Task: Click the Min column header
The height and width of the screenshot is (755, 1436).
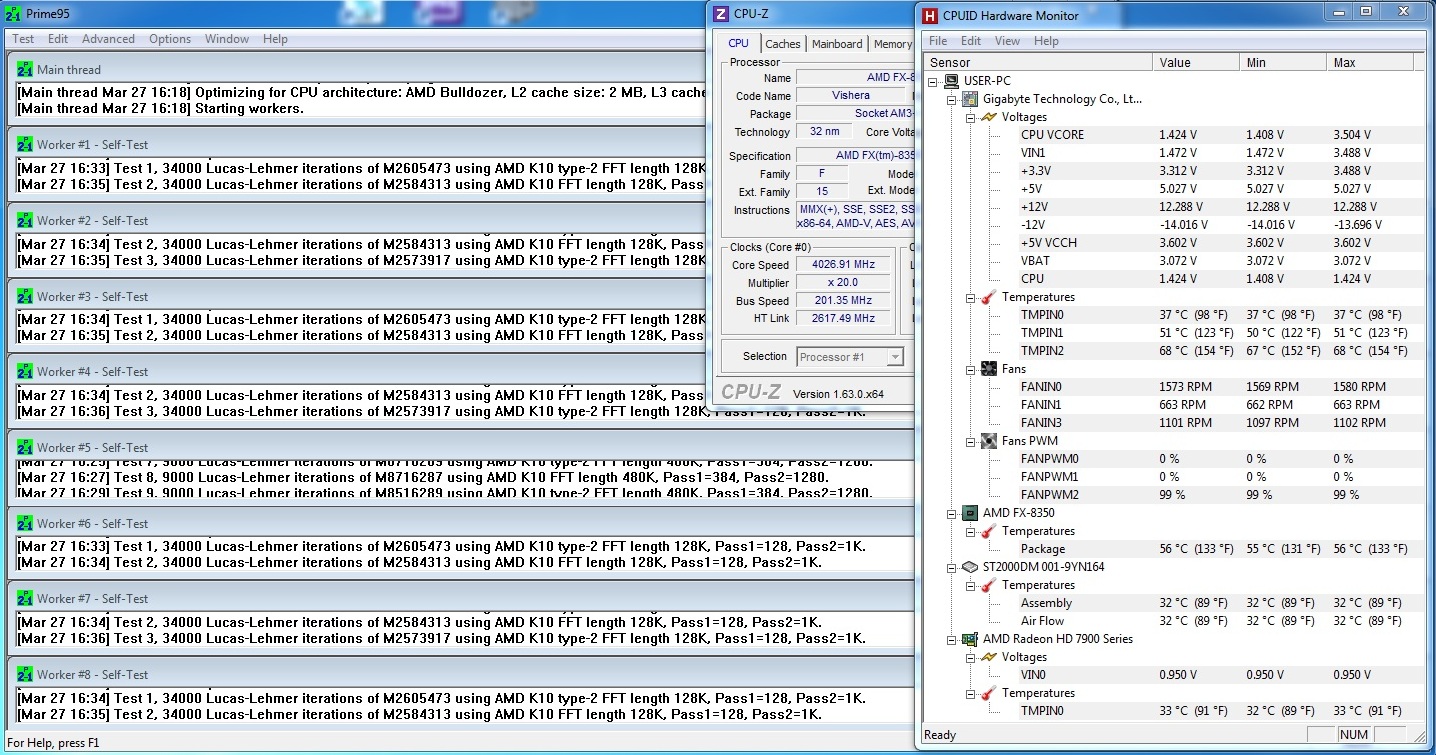Action: point(1283,62)
